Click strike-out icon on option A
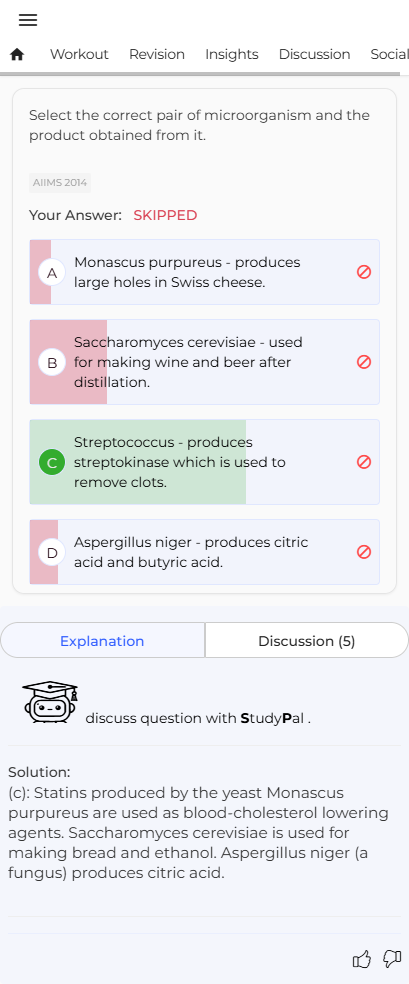Image resolution: width=409 pixels, height=984 pixels. (364, 272)
